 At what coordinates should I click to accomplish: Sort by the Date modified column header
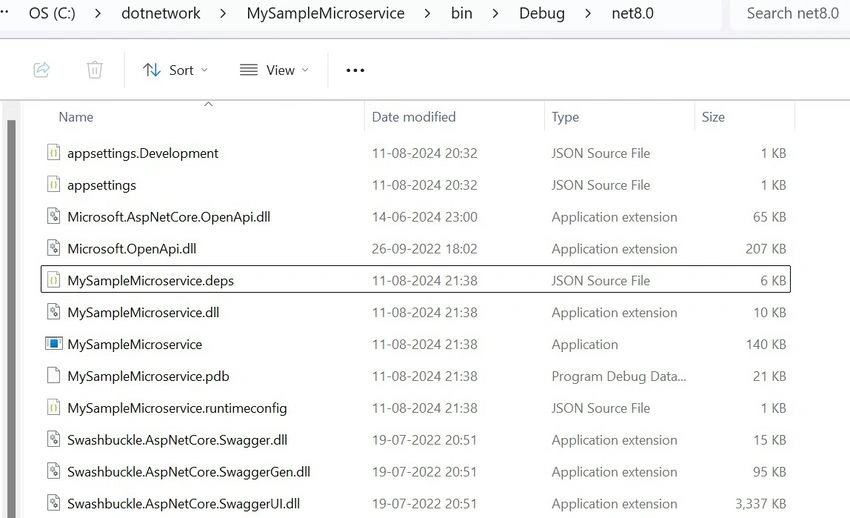[x=414, y=116]
